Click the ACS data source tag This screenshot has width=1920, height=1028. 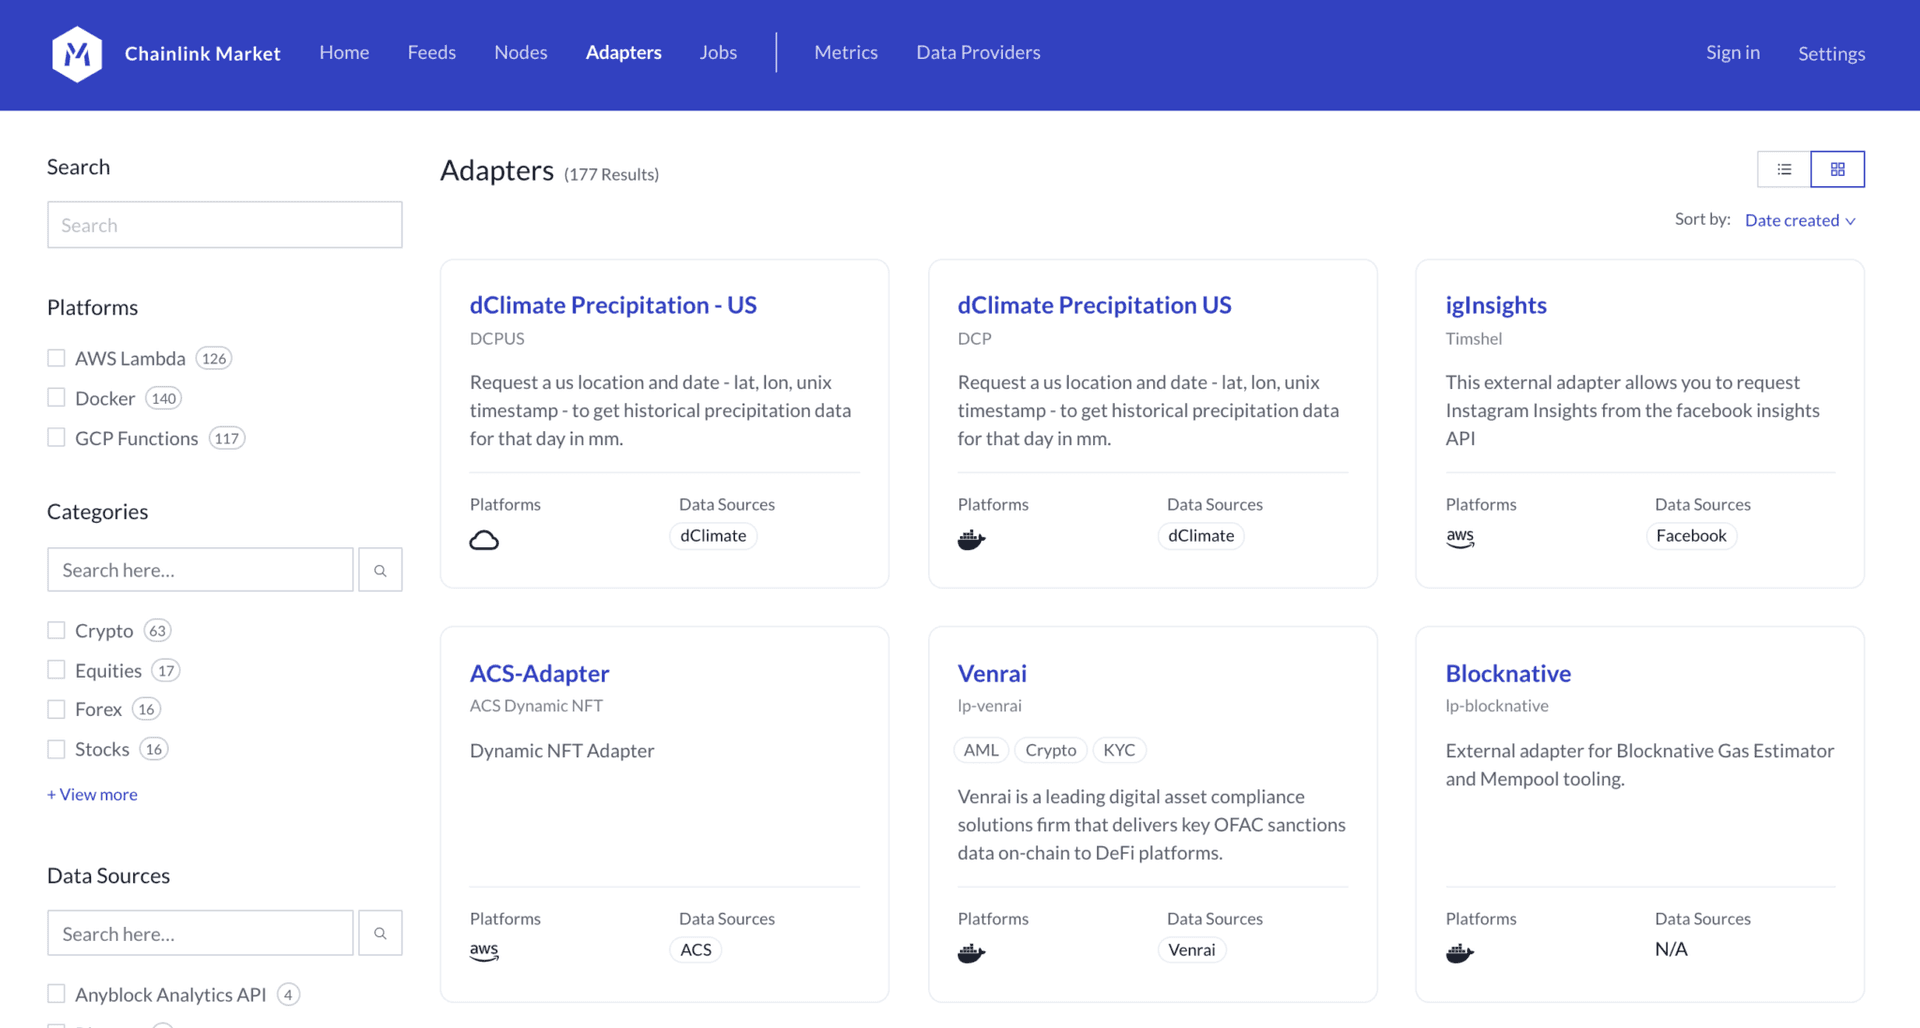696,950
